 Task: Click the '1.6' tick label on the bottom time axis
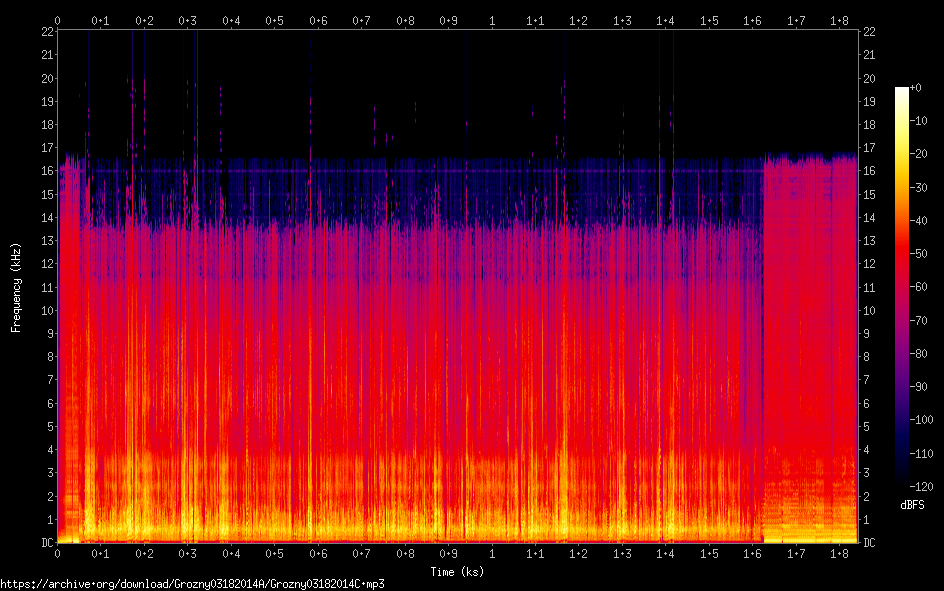point(753,554)
